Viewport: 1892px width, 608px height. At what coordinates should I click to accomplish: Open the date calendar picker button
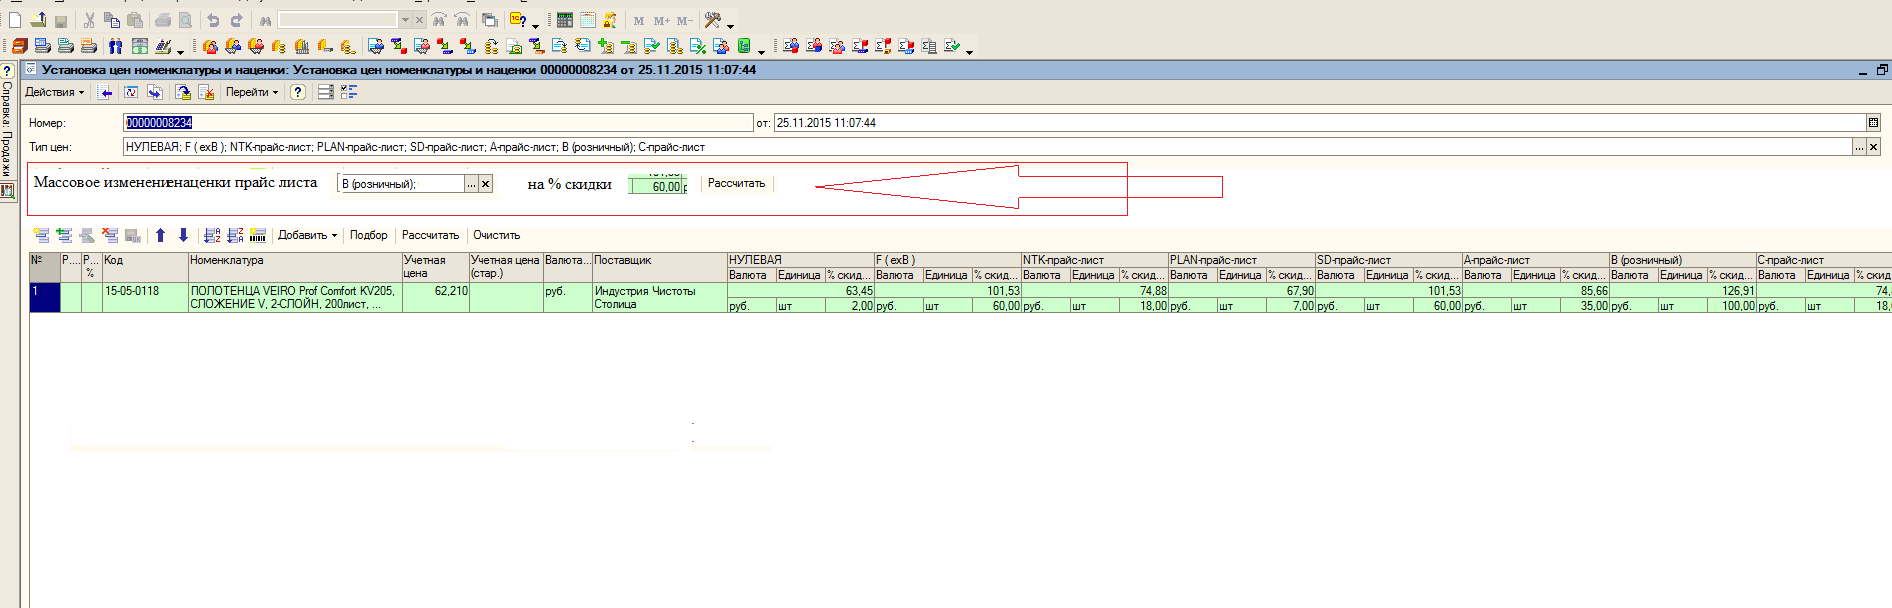click(1873, 123)
